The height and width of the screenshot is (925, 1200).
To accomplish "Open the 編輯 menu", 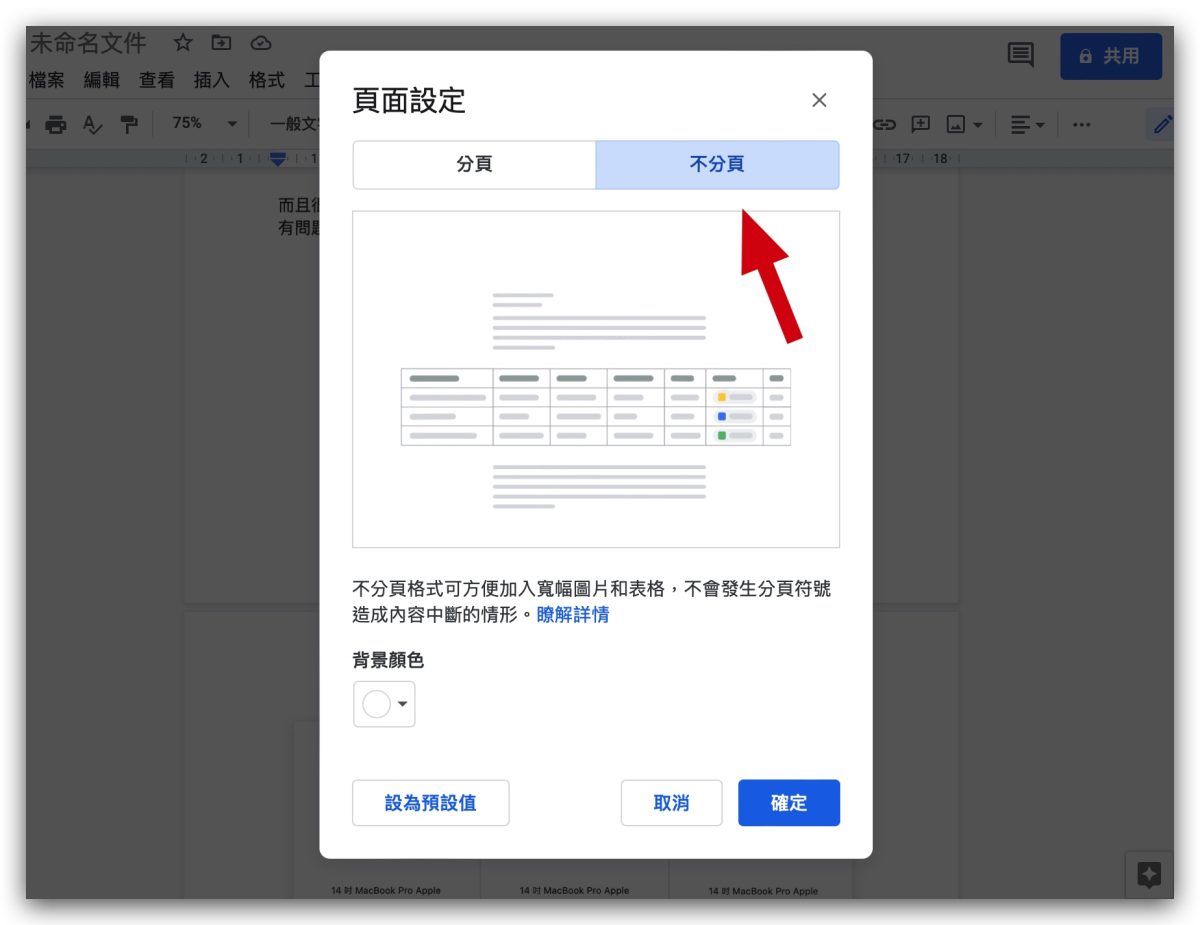I will click(x=101, y=80).
